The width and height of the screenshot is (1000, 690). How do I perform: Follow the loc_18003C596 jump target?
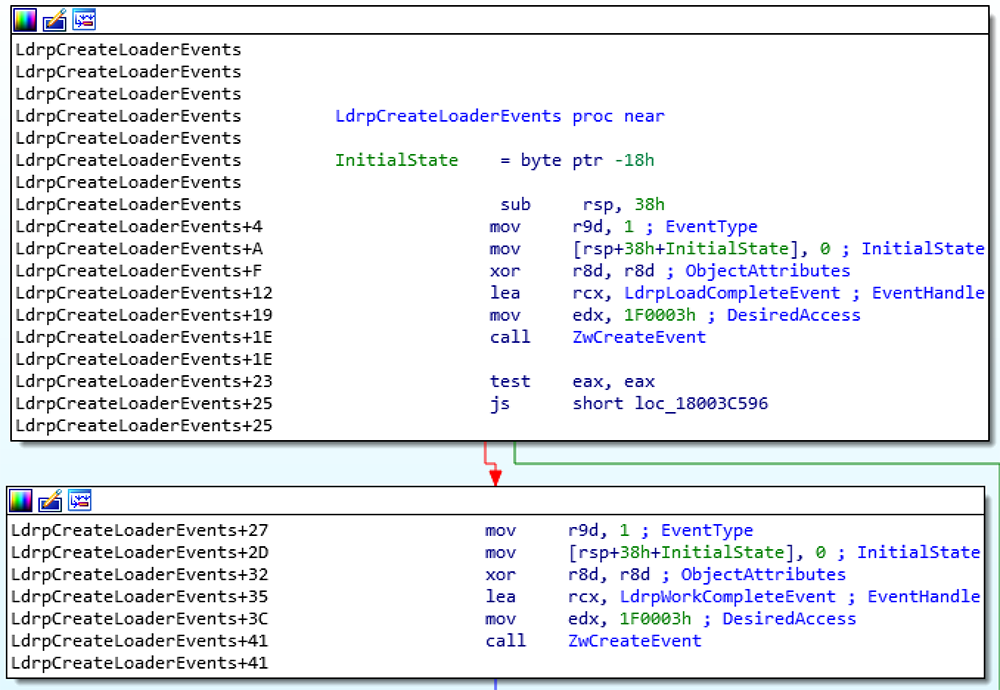pos(702,404)
